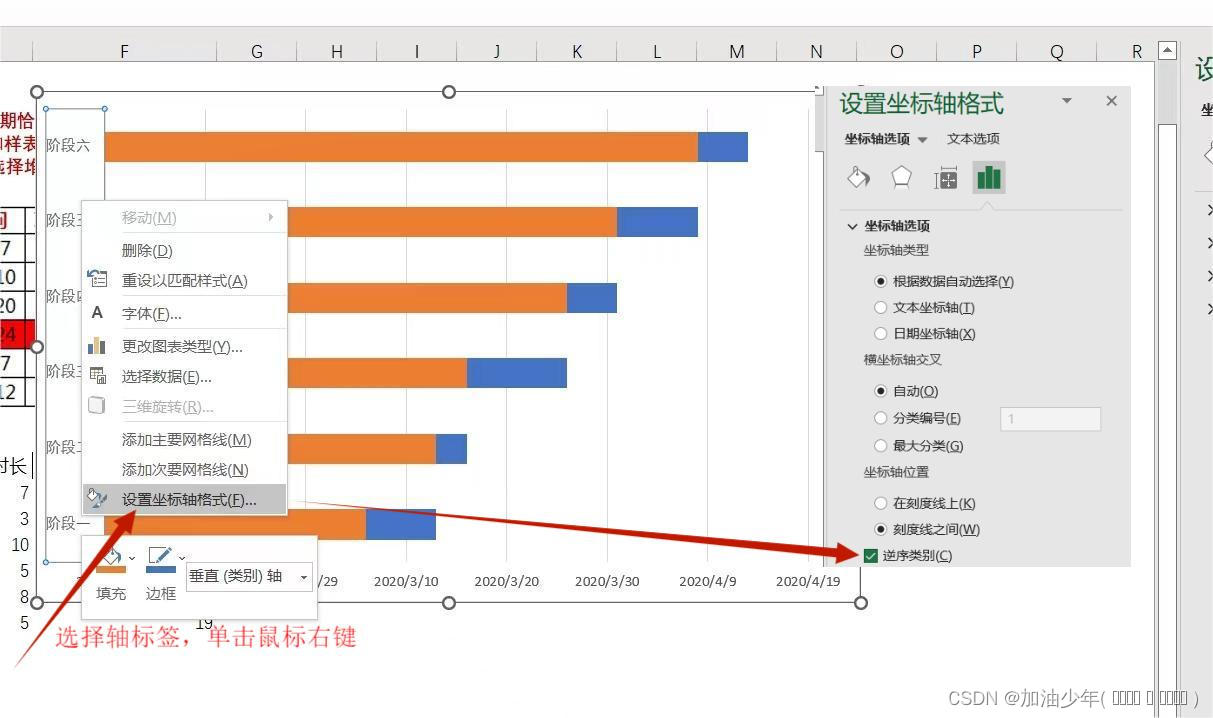Select column M header
The image size is (1213, 718).
tap(737, 51)
